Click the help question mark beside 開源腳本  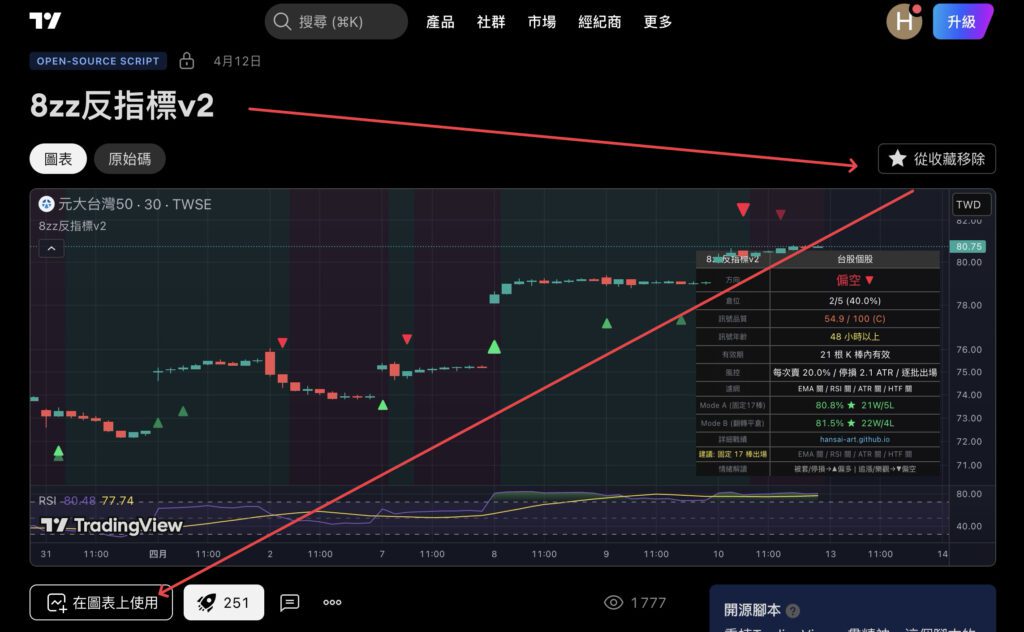pos(792,611)
